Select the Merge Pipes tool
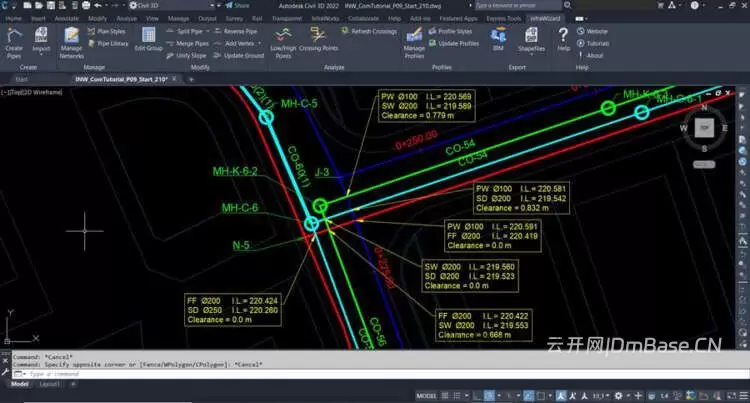The image size is (750, 403). coord(188,44)
